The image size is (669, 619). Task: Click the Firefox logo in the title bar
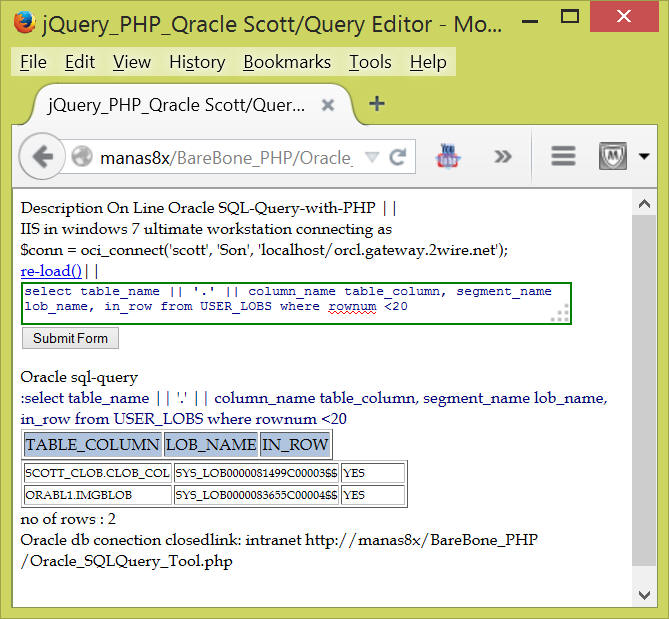click(x=24, y=22)
